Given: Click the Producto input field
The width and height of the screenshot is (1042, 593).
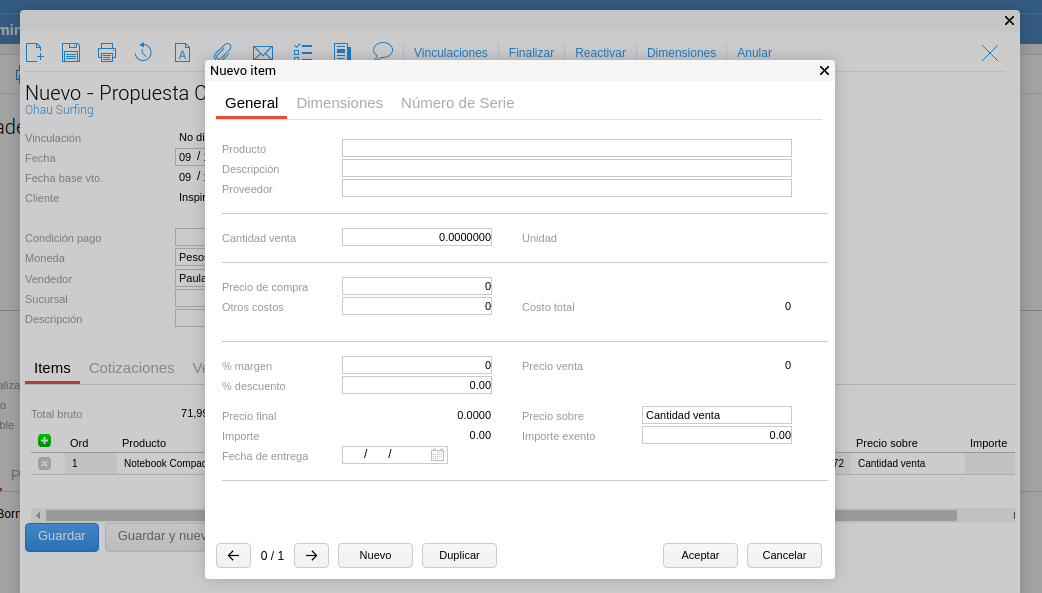Looking at the screenshot, I should pyautogui.click(x=566, y=148).
